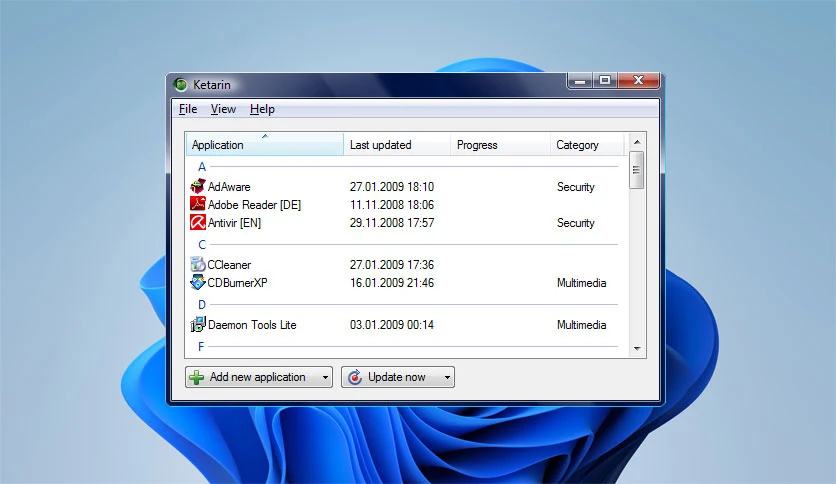Click the refresh icon on Update now

pos(355,377)
